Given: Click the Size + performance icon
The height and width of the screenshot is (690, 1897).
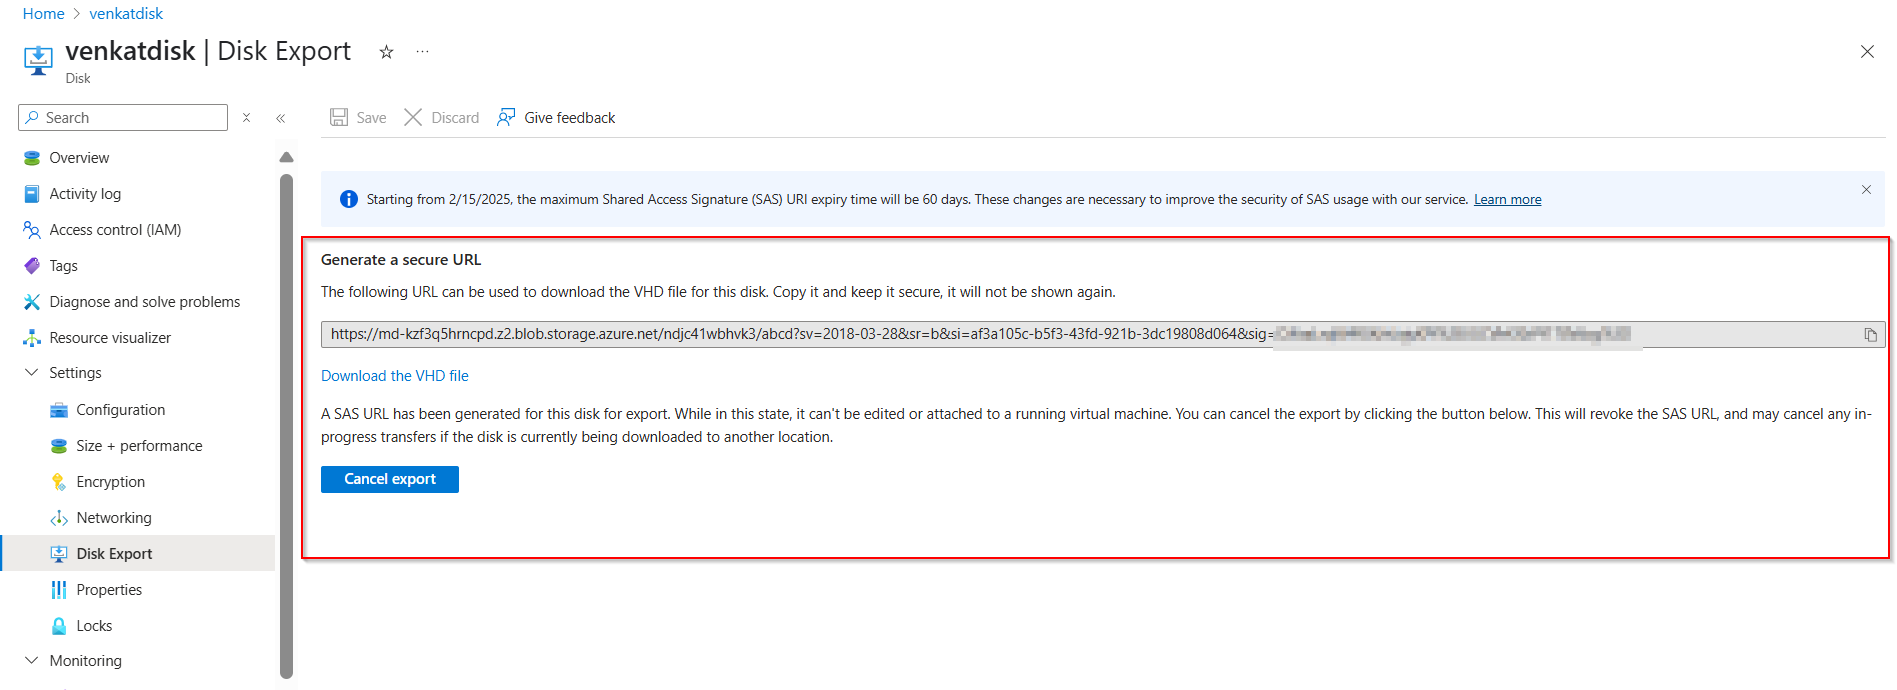Looking at the screenshot, I should point(59,446).
